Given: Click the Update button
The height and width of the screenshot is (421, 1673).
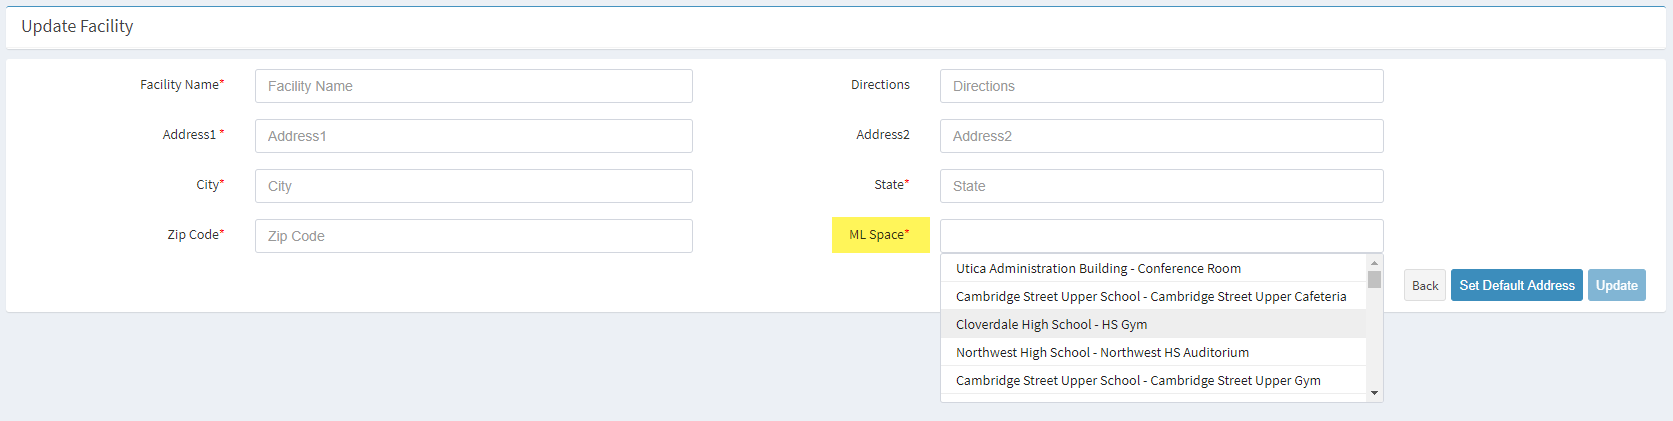Looking at the screenshot, I should pos(1616,285).
